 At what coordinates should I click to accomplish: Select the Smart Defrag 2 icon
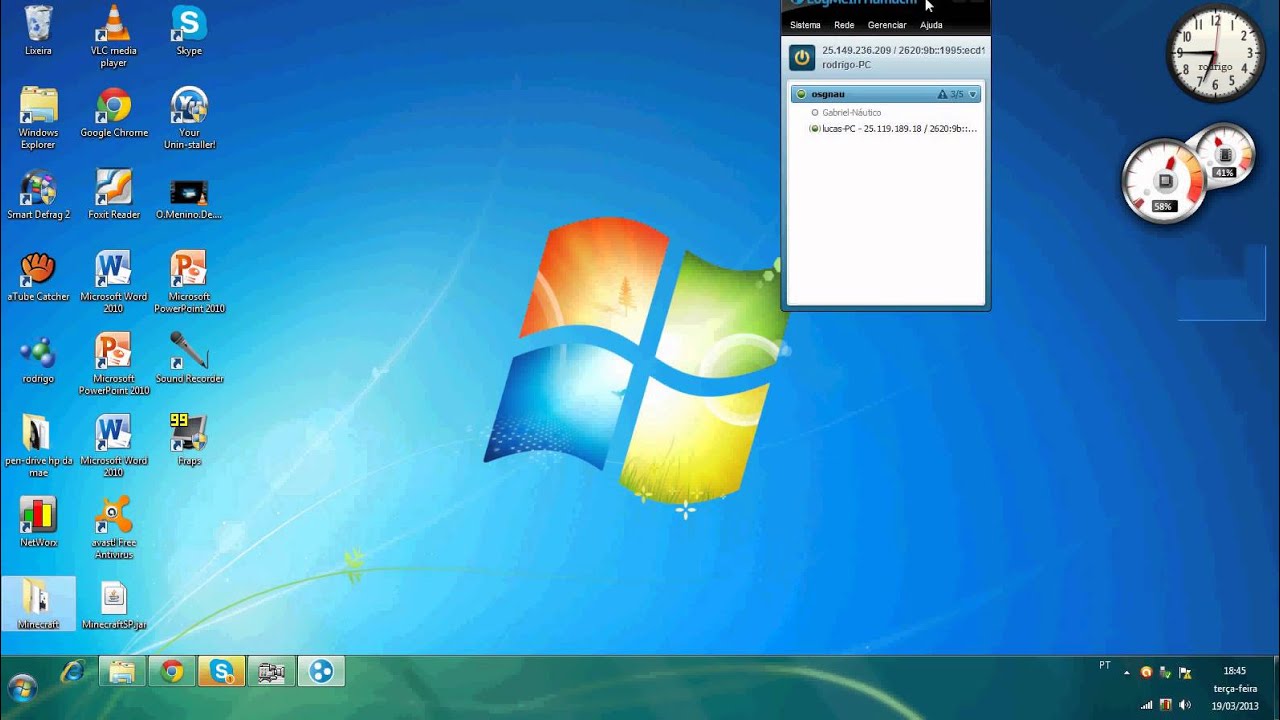pyautogui.click(x=38, y=194)
